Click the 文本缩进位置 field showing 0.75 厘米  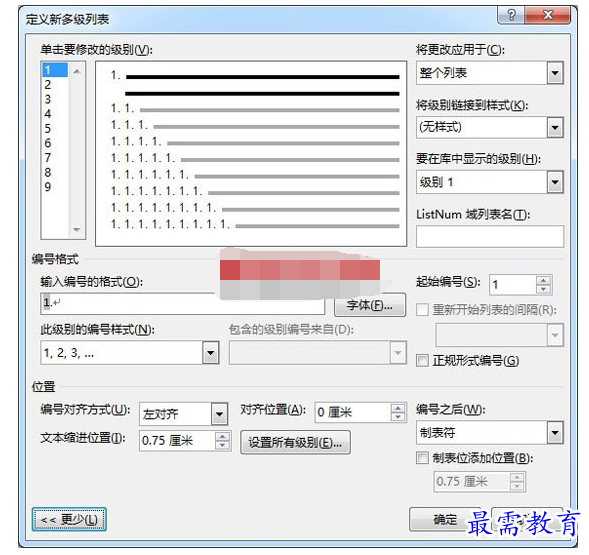[177, 441]
